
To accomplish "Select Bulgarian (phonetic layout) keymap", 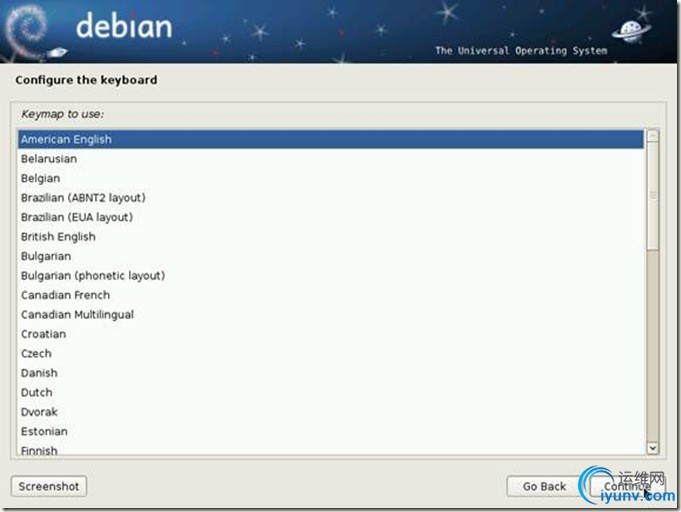I will pos(331,276).
